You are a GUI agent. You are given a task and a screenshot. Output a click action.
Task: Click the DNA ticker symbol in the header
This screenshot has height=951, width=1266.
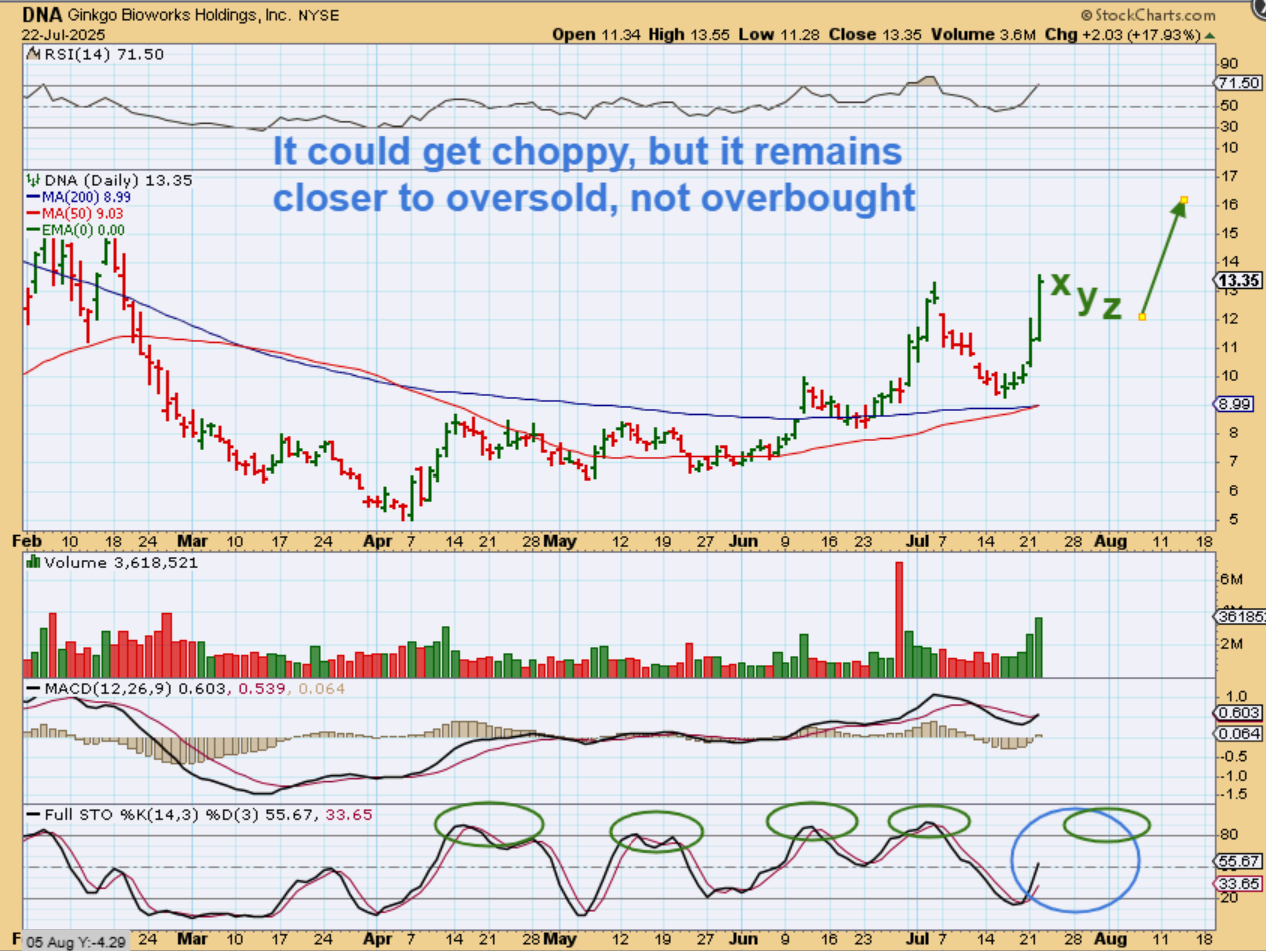[x=40, y=14]
